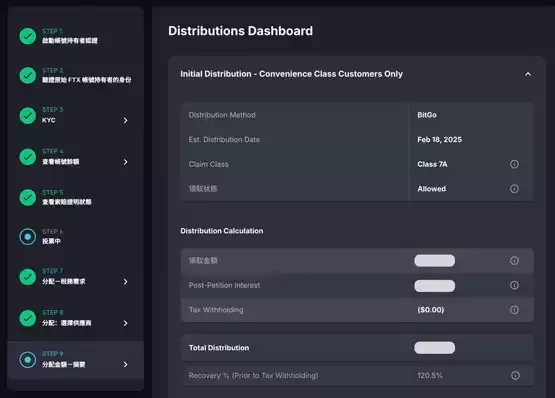Click the Class 7A info icon
Viewport: 555px width, 398px height.
(514, 164)
